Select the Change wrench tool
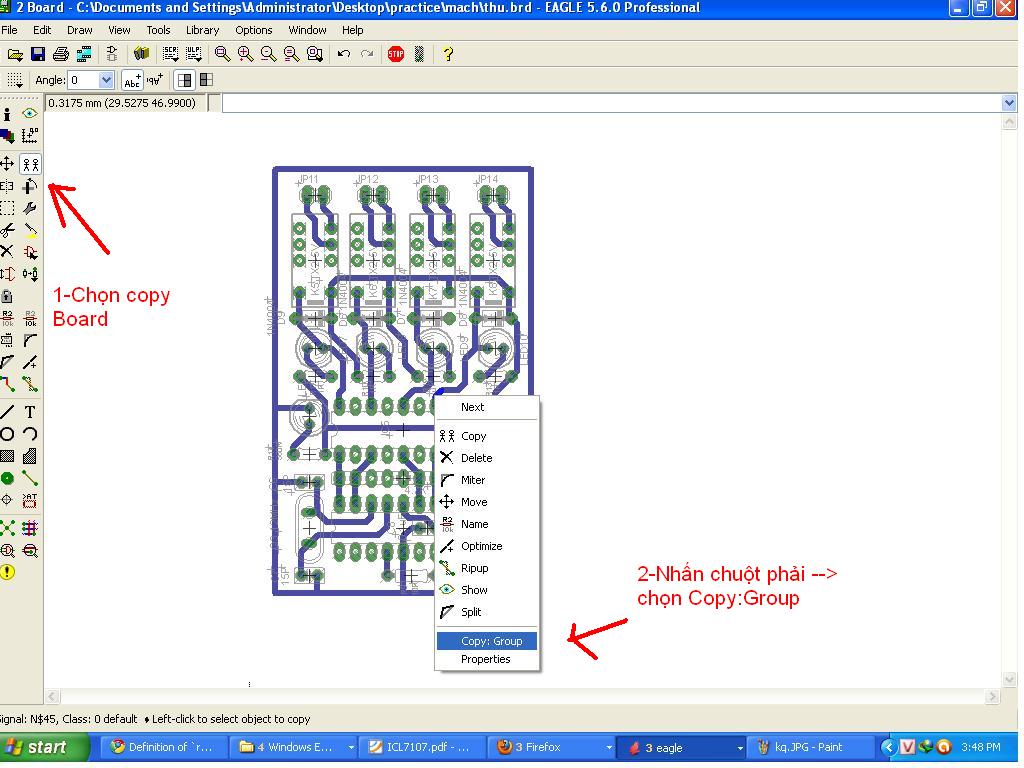 coord(29,208)
